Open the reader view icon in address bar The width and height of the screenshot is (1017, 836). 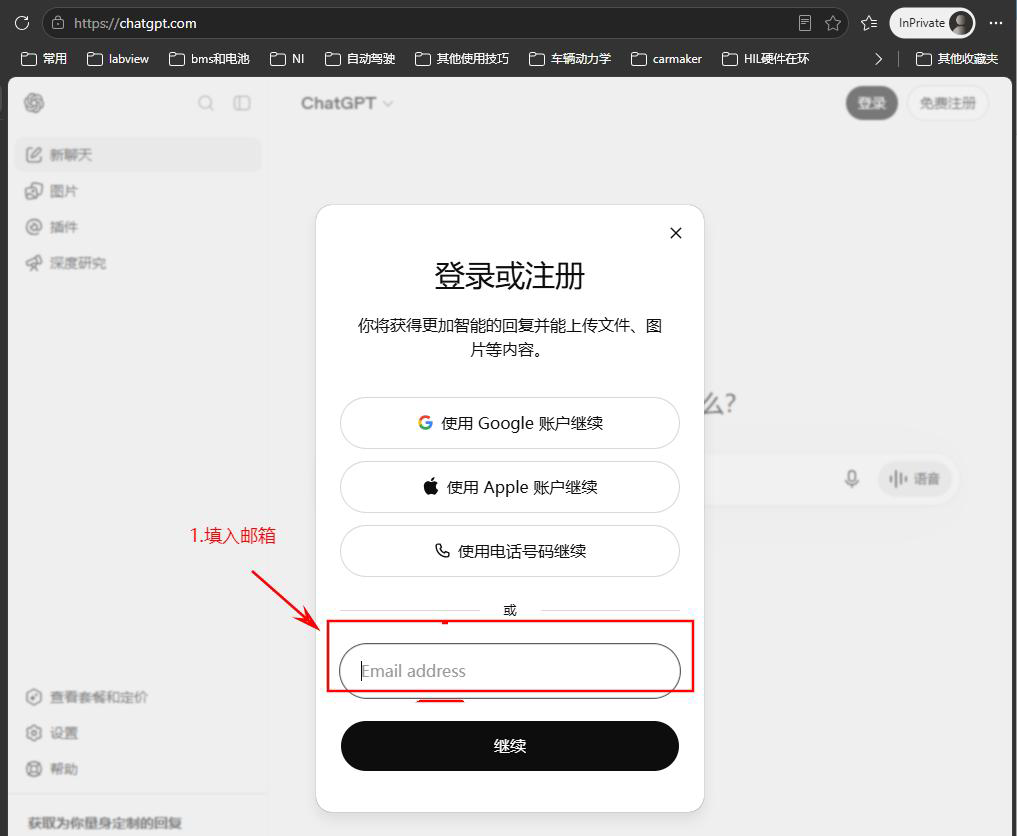coord(805,23)
